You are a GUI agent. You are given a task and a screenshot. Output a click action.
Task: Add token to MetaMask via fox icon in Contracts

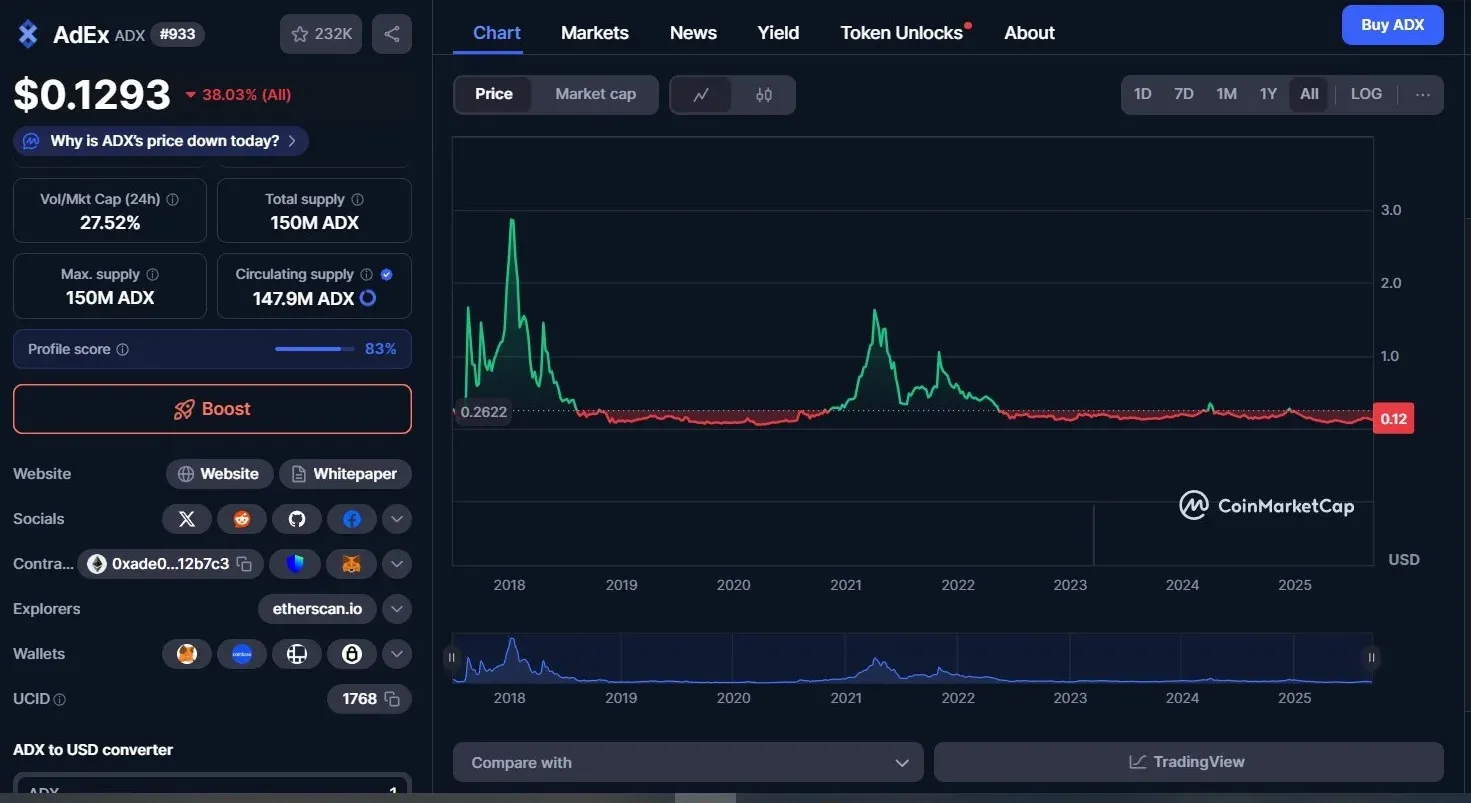click(x=351, y=564)
